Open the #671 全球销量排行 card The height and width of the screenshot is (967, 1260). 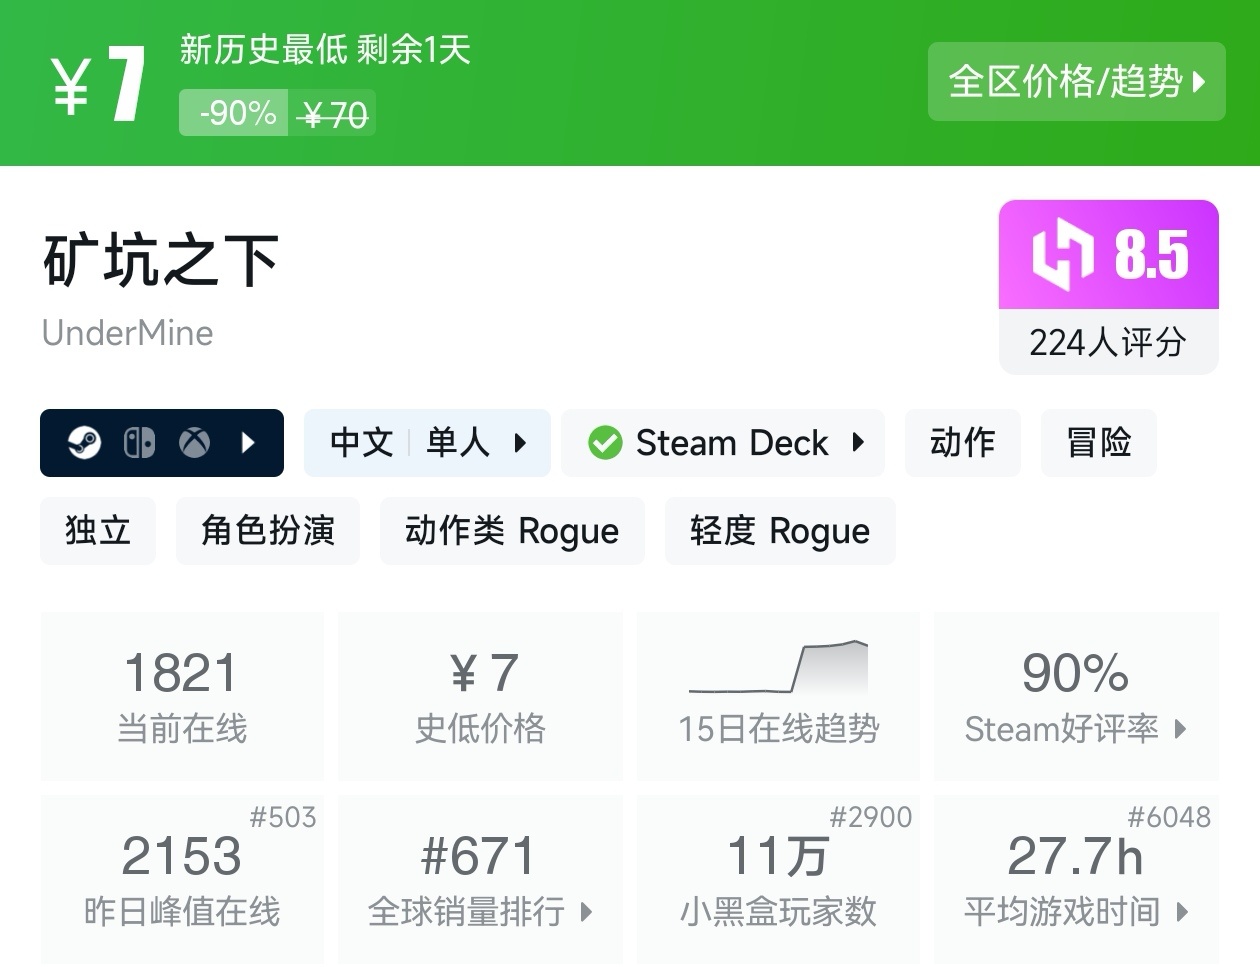coord(480,880)
